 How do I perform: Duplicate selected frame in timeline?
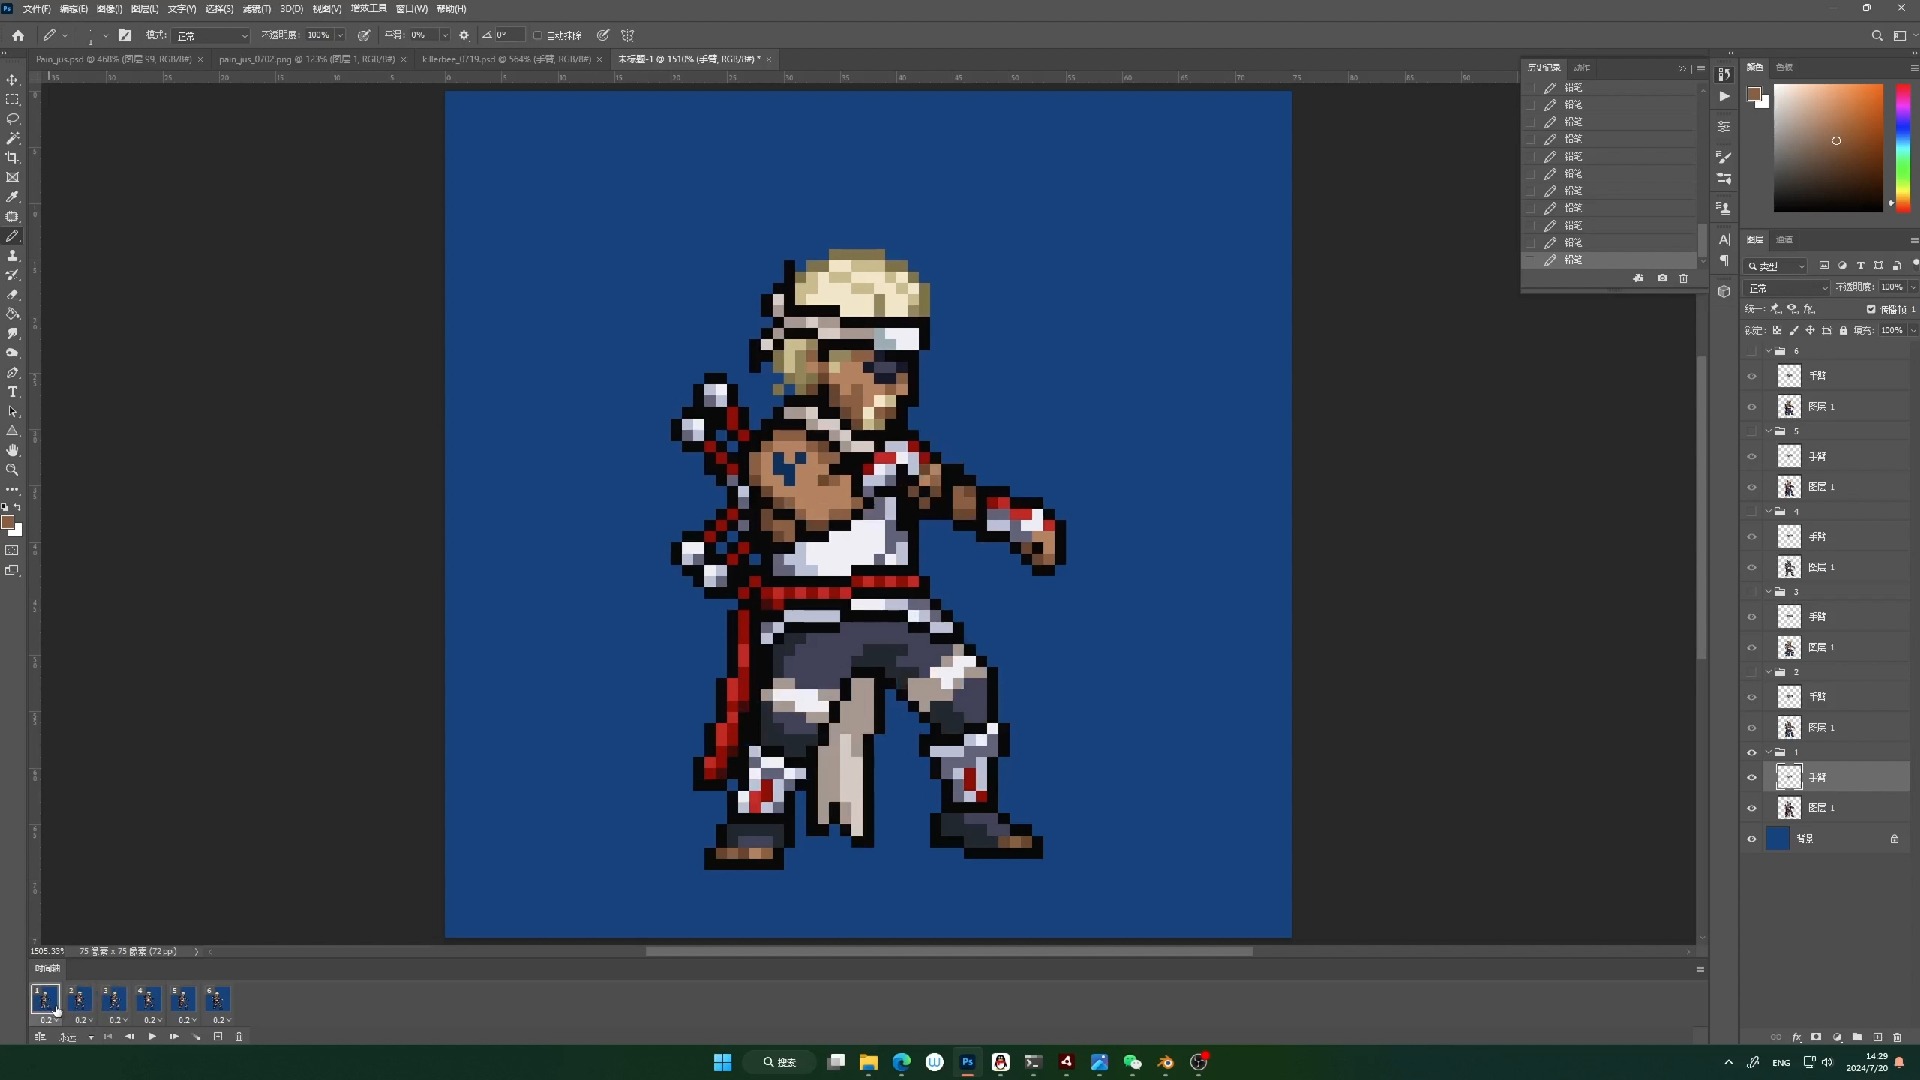click(218, 1037)
